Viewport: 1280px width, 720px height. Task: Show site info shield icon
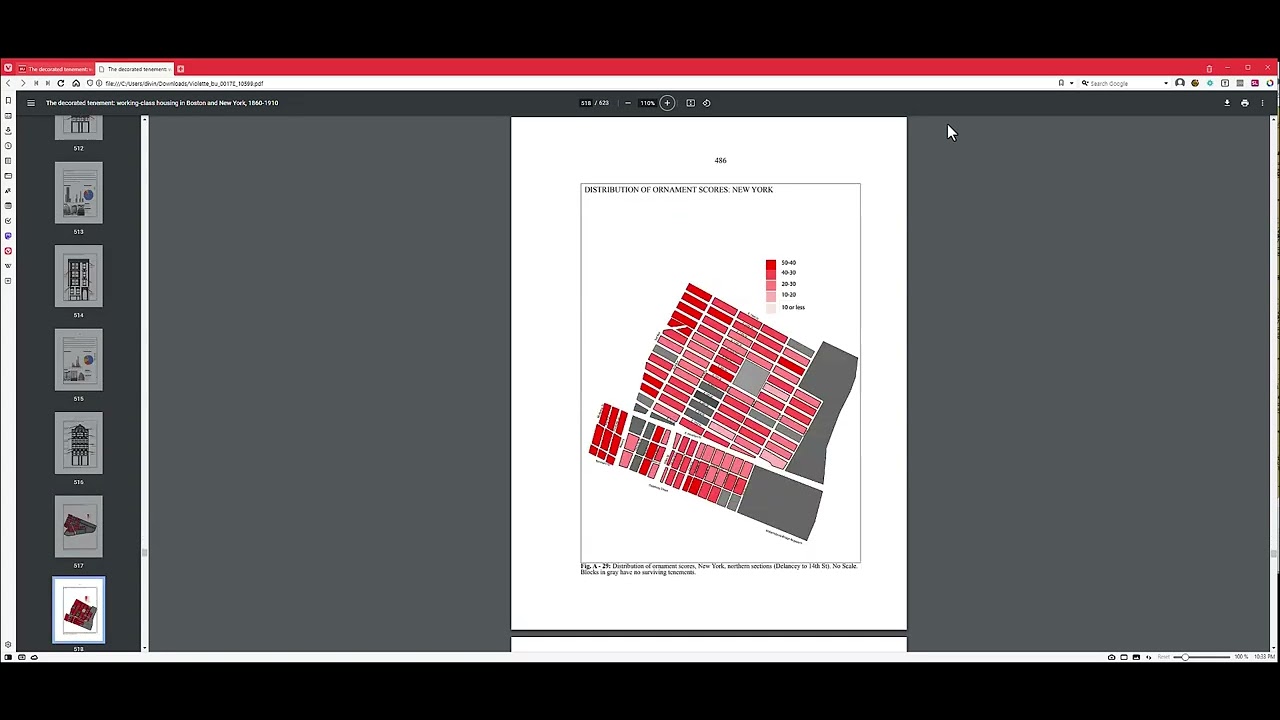pos(89,83)
